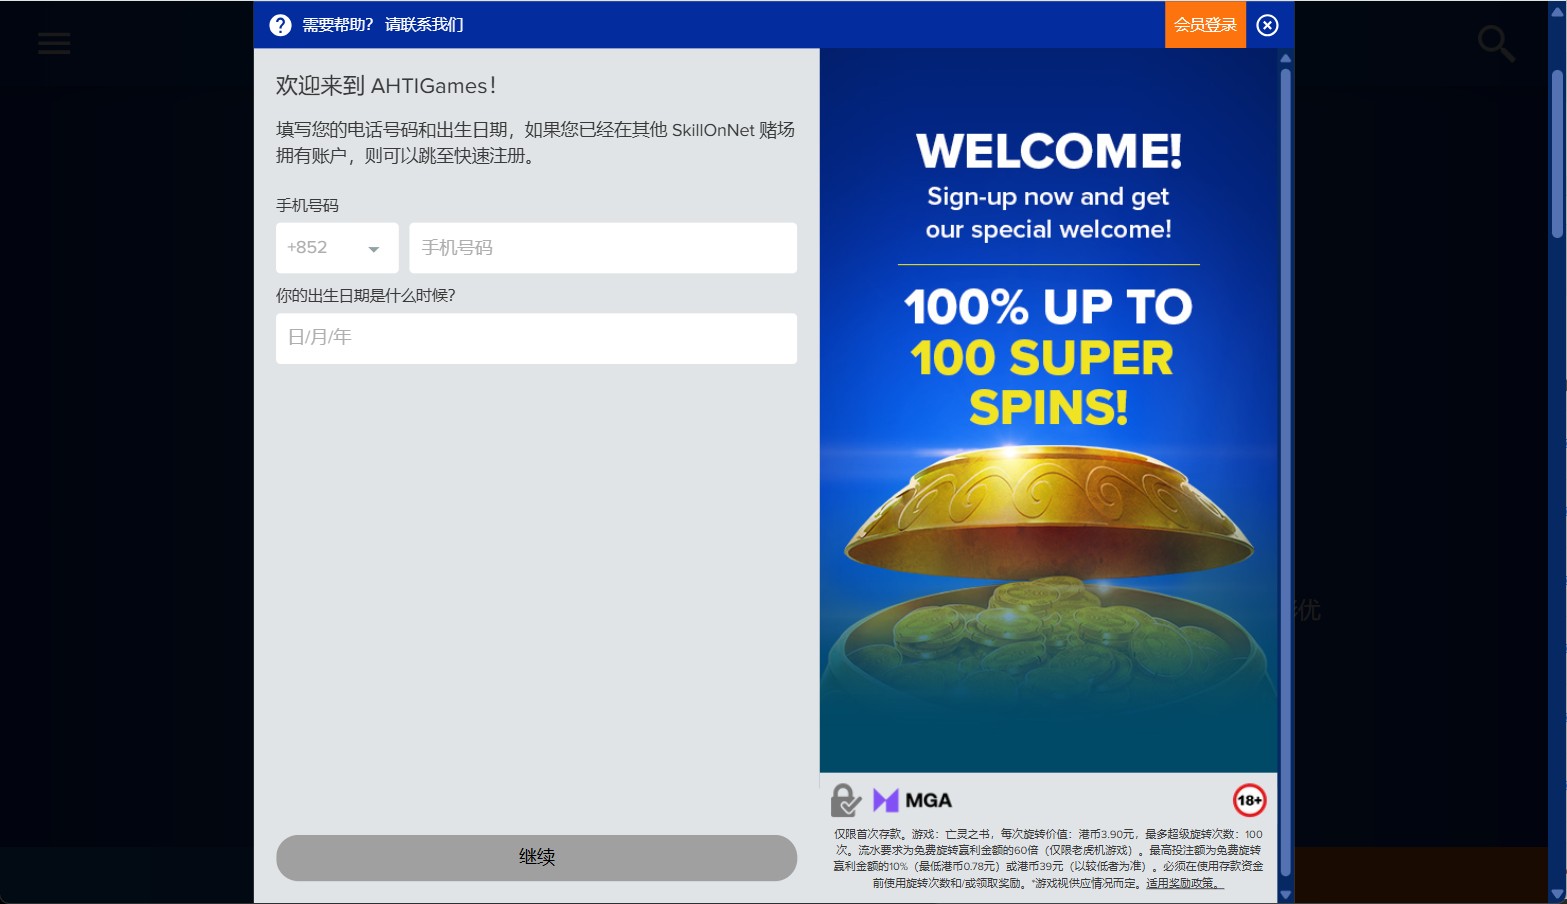Click the golden coin pot image
The height and width of the screenshot is (904, 1567).
pos(1048,580)
